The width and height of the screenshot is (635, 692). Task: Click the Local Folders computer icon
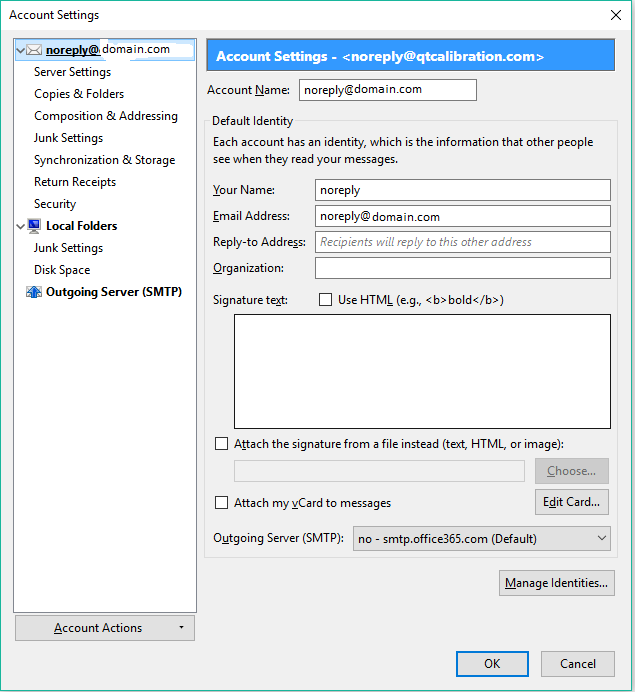pos(34,226)
